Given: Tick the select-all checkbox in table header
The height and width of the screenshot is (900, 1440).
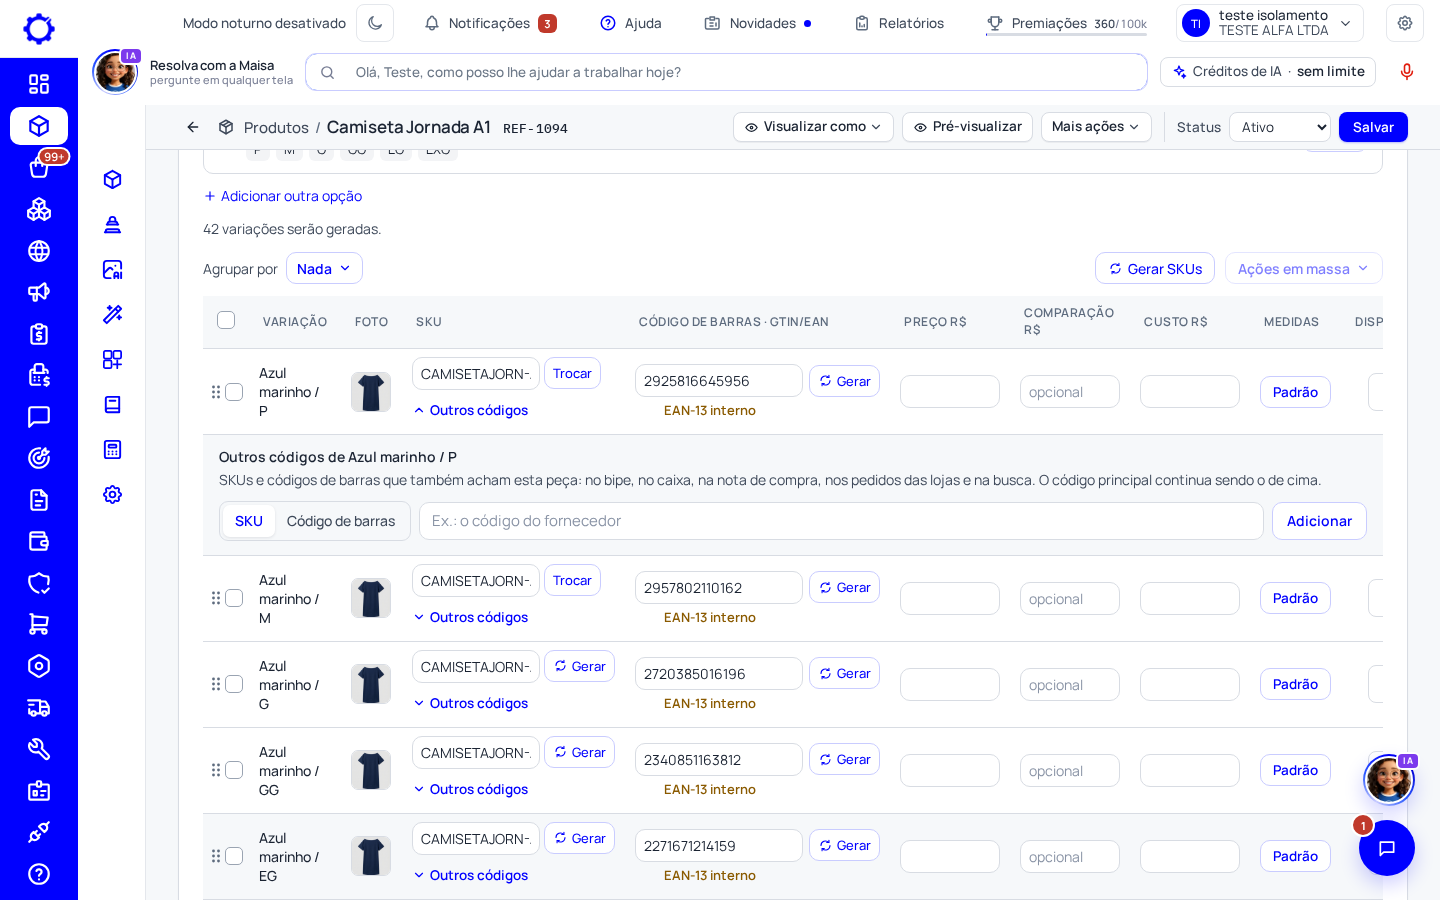Looking at the screenshot, I should [x=226, y=320].
